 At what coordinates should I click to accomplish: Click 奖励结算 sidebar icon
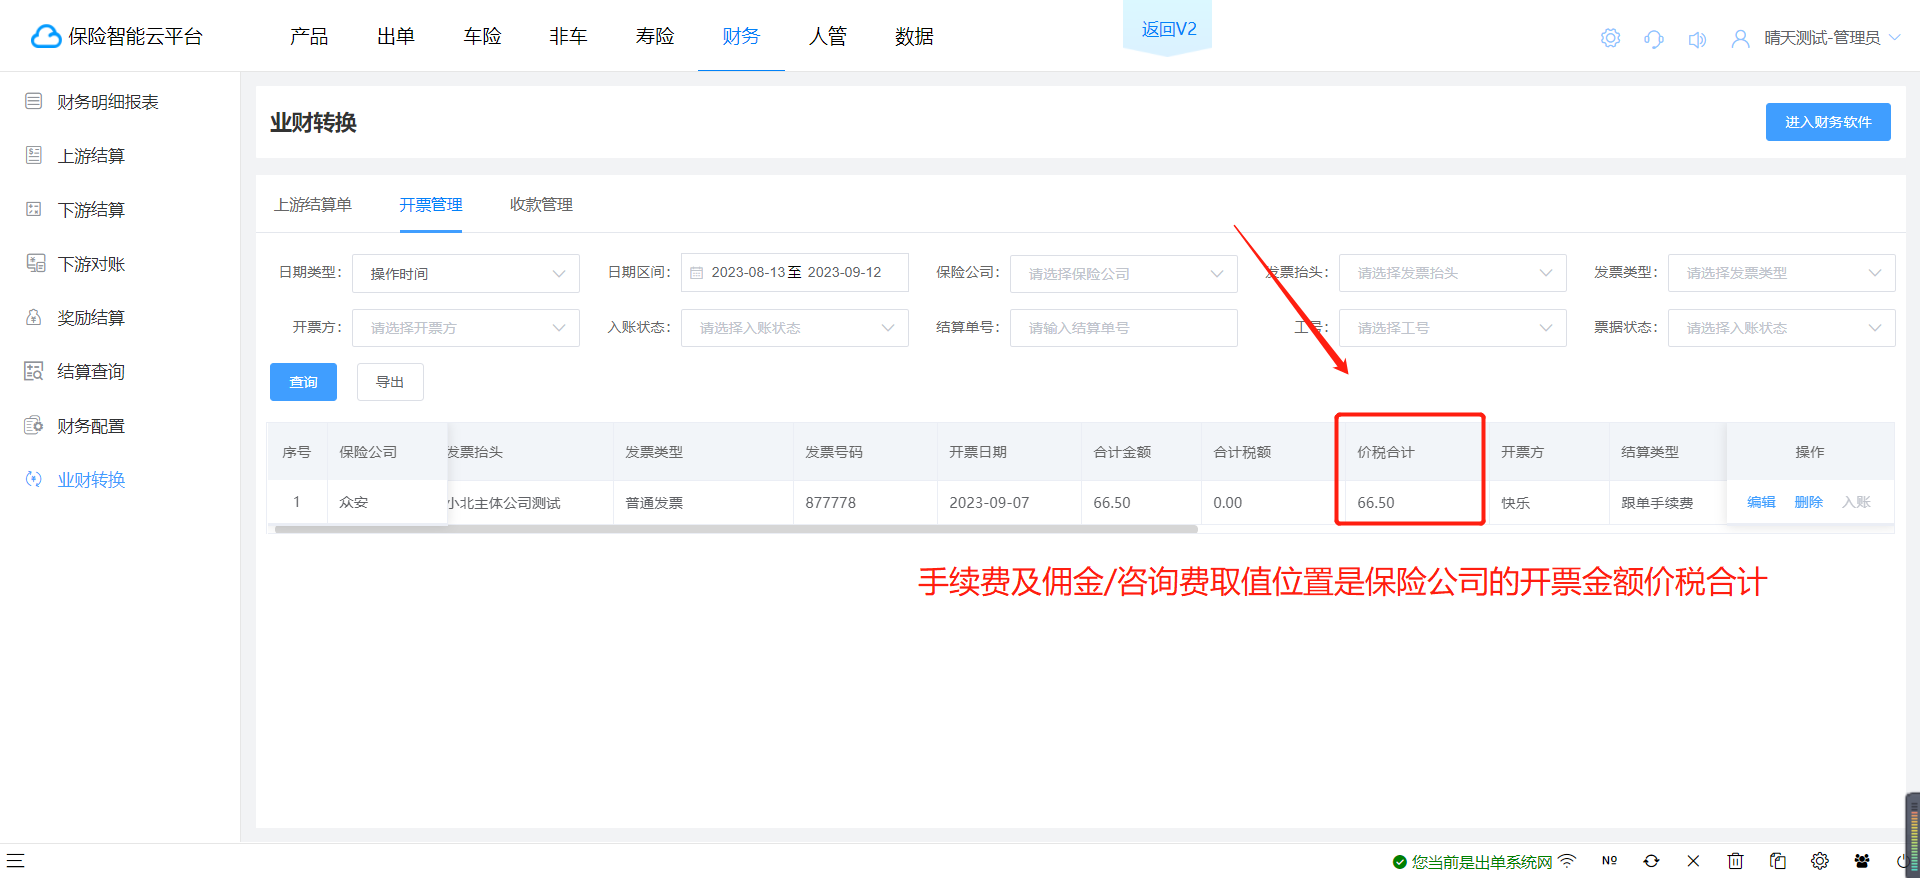click(x=34, y=317)
